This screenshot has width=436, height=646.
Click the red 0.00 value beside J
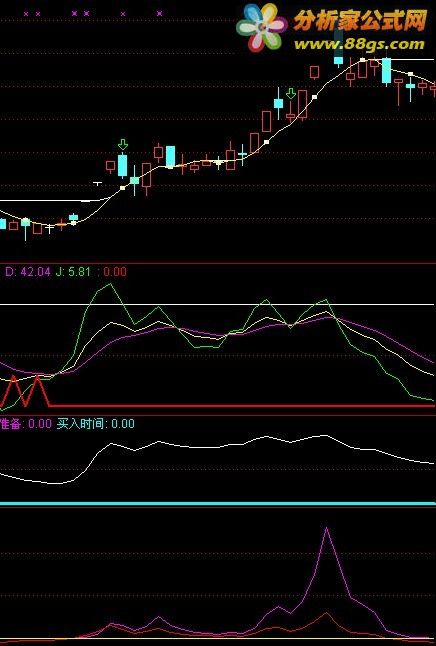115,272
